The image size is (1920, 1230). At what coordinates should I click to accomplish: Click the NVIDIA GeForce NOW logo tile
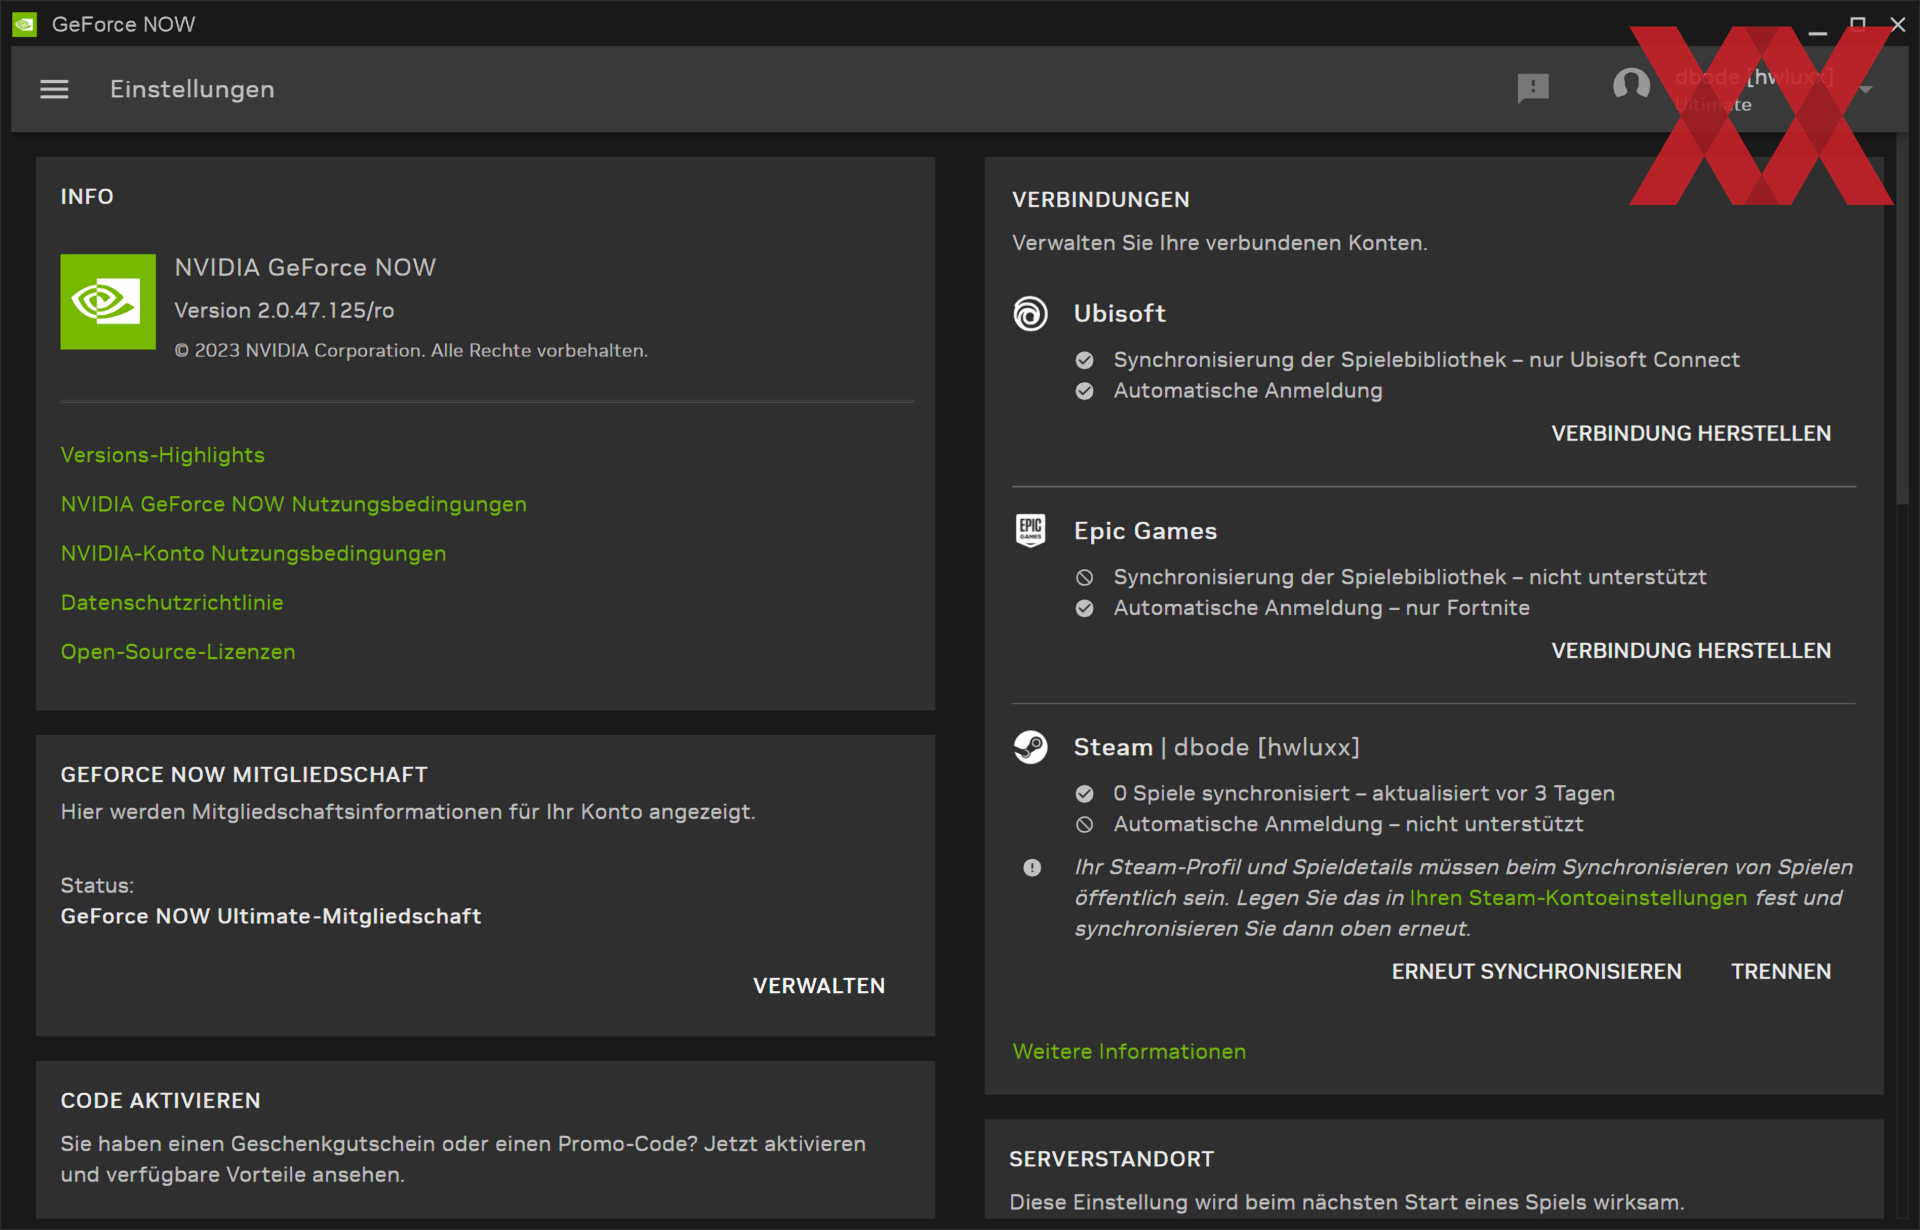click(108, 301)
